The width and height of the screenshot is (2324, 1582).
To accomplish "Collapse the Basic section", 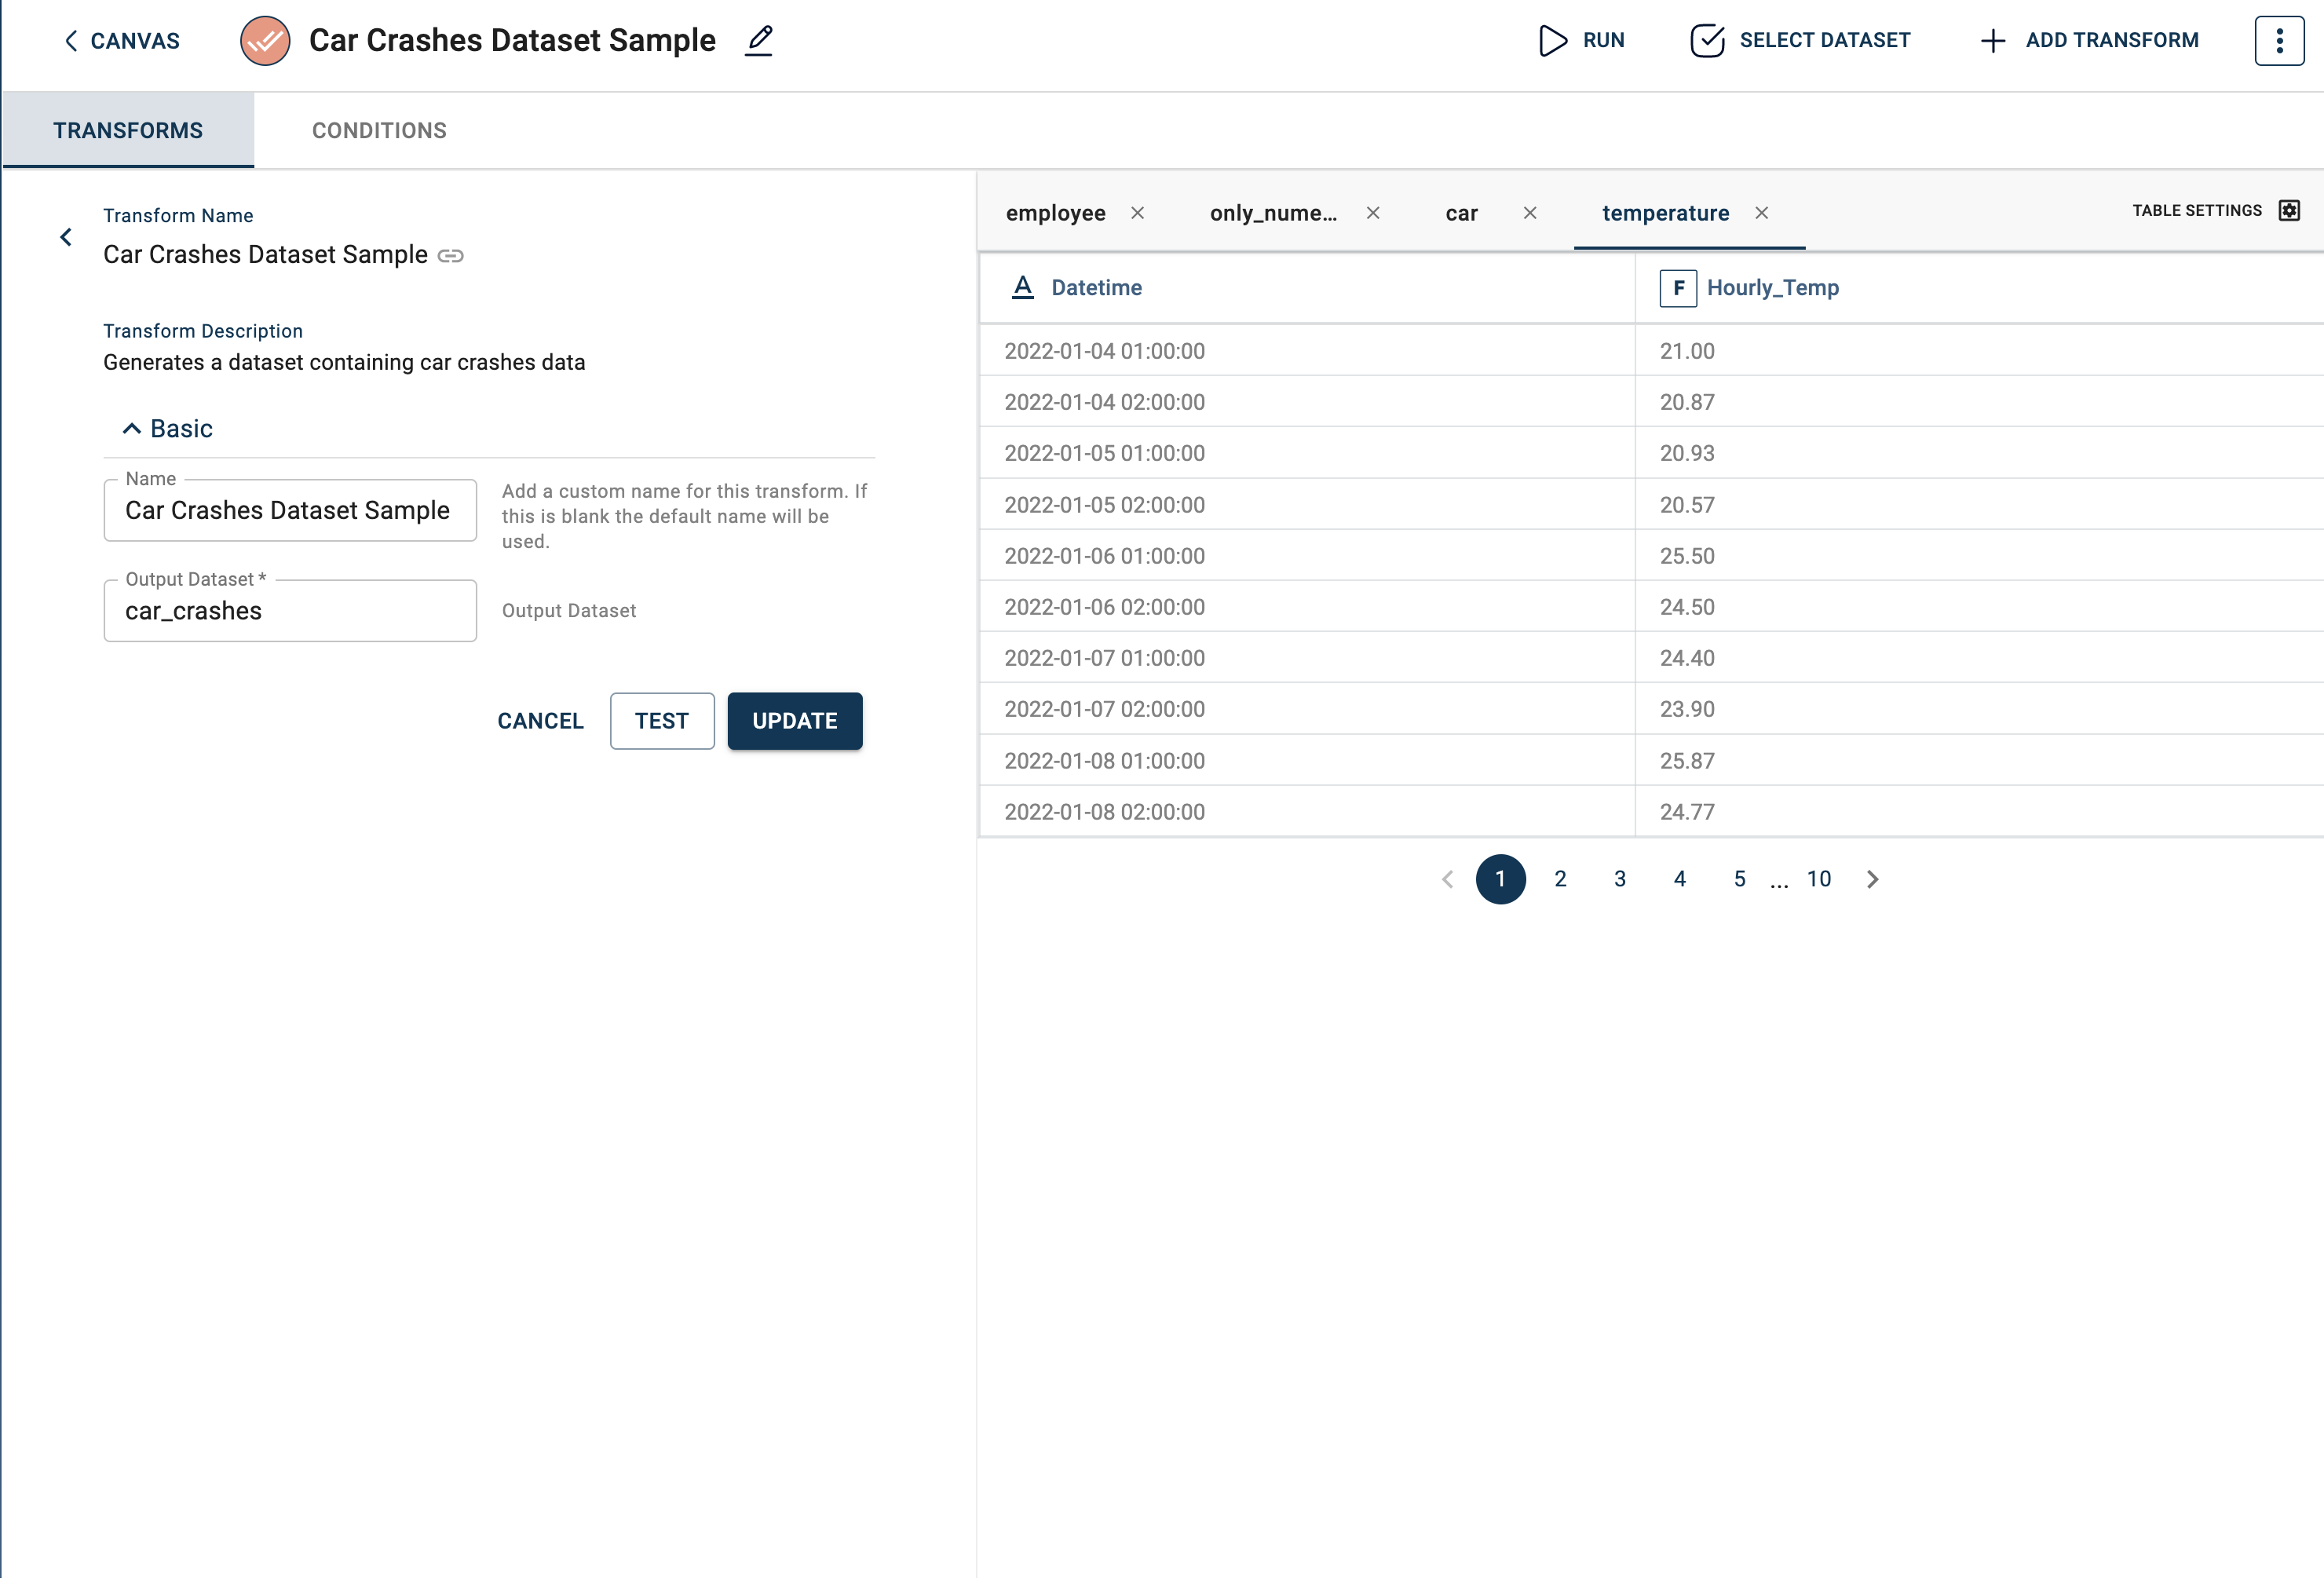I will (131, 429).
